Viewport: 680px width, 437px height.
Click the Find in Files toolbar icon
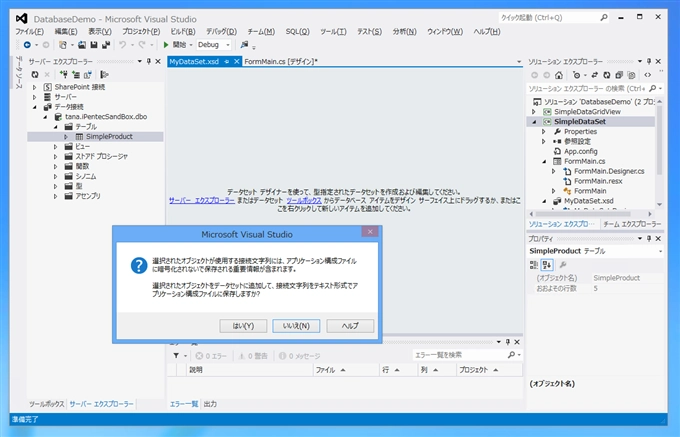(x=244, y=45)
